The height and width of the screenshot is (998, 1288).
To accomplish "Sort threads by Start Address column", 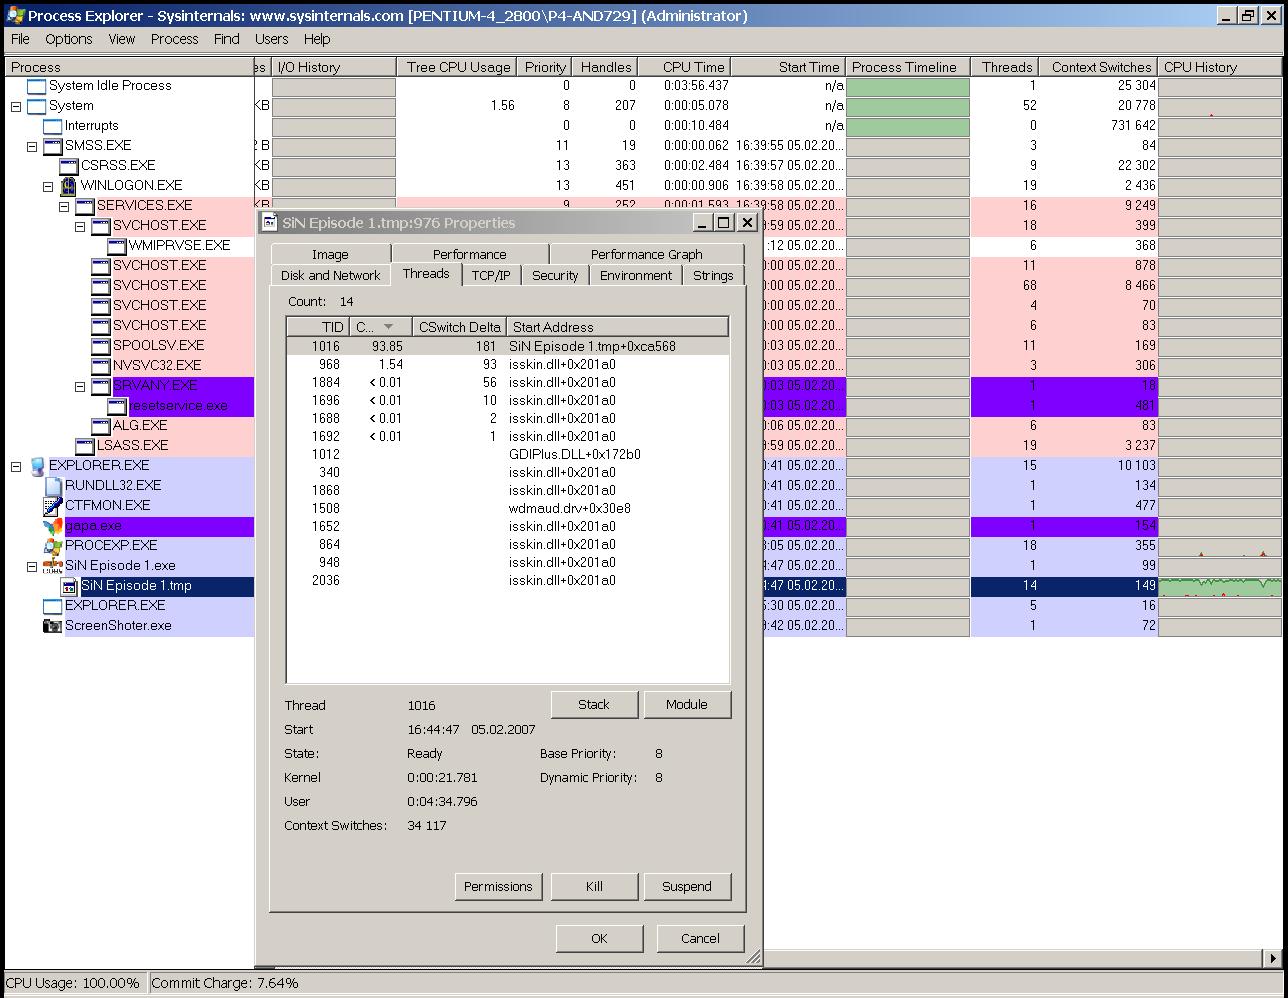I will pos(617,327).
